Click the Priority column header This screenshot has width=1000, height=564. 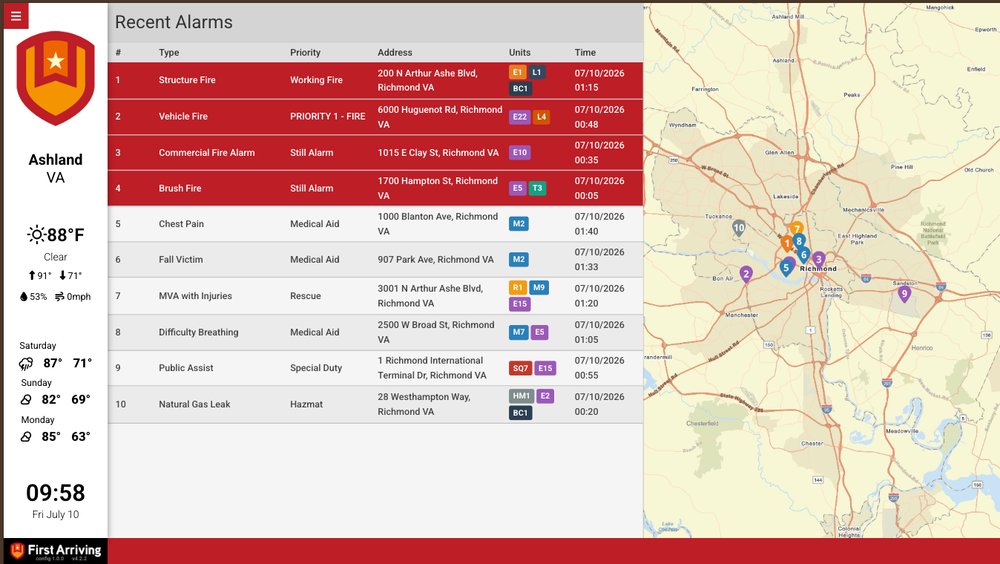tap(305, 52)
